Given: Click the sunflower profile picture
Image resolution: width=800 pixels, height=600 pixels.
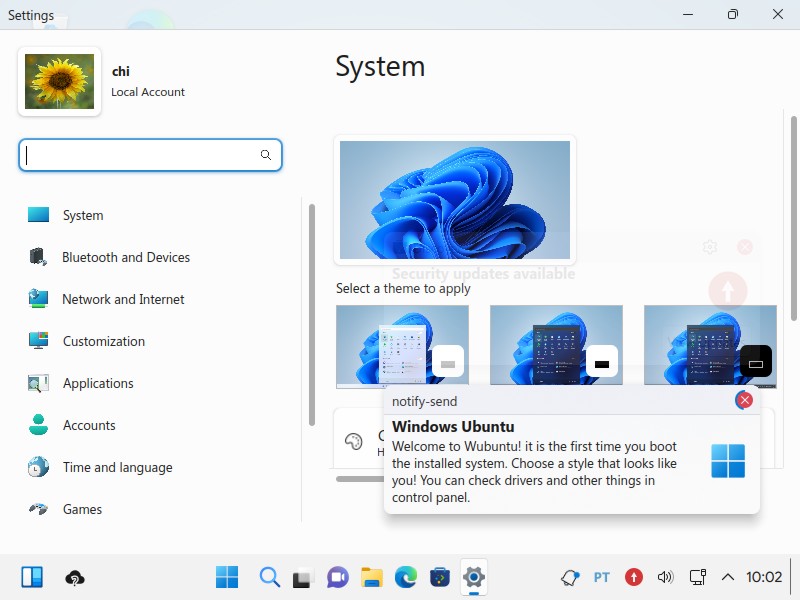Looking at the screenshot, I should (59, 82).
